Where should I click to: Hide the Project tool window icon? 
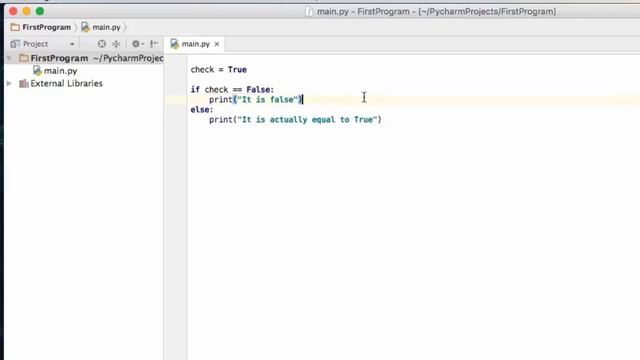click(154, 44)
